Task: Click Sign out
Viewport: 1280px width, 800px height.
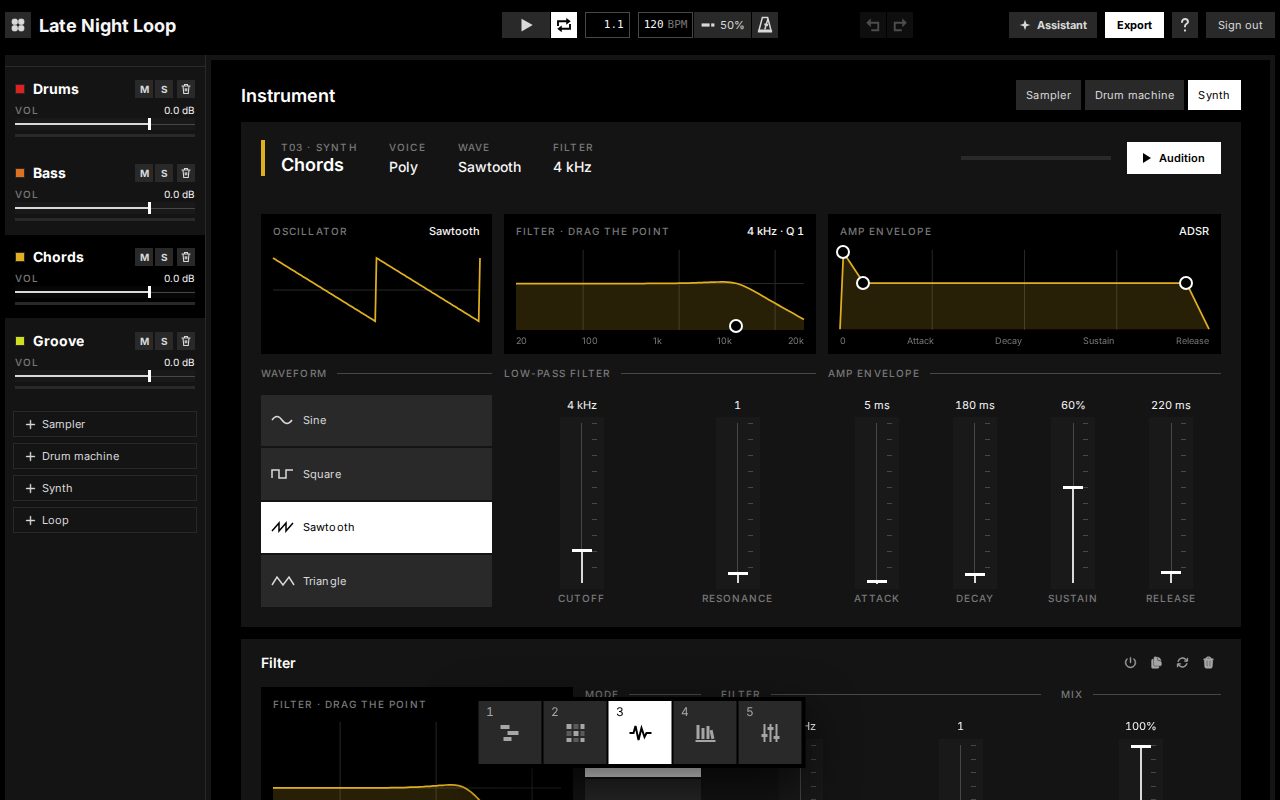Action: coord(1240,25)
